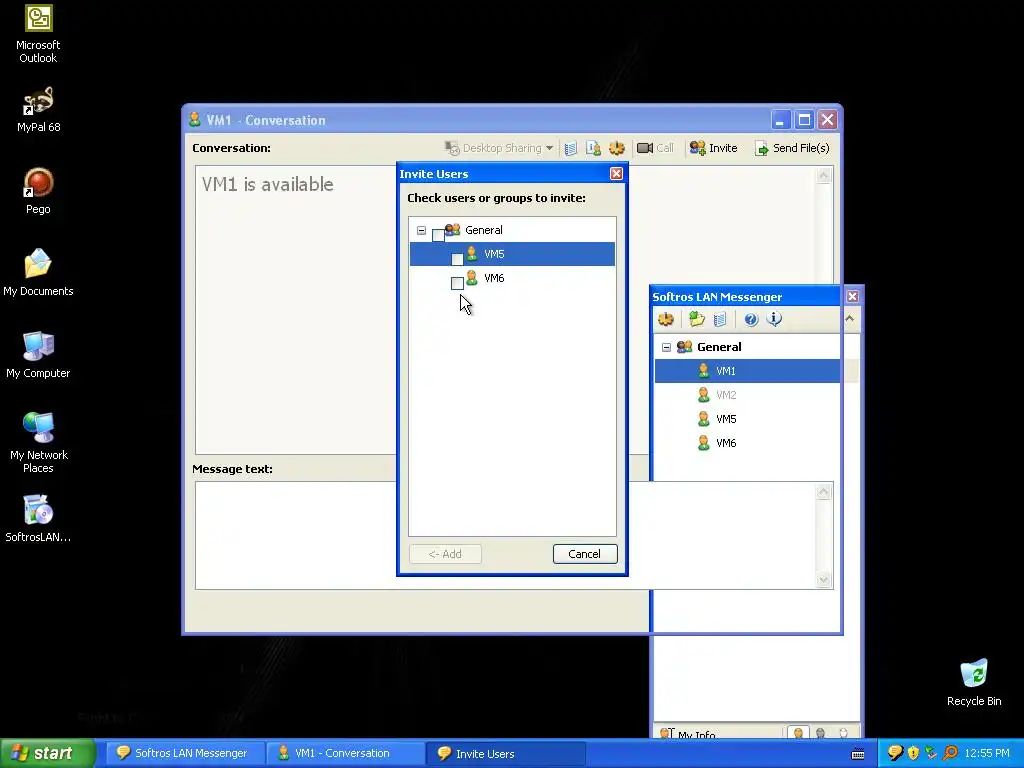Click message text scrollbar up arrow
Screen dimensions: 1024x768
pyautogui.click(x=824, y=491)
